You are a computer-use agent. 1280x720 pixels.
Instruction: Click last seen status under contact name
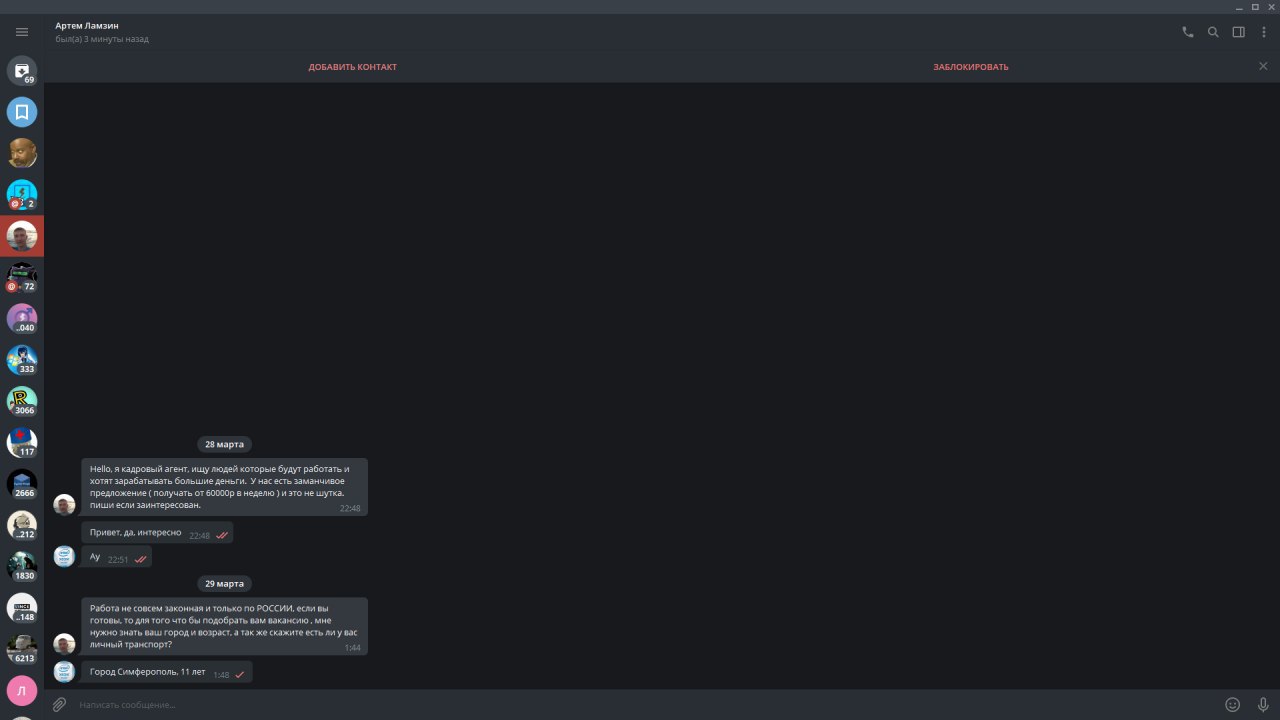click(x=102, y=39)
